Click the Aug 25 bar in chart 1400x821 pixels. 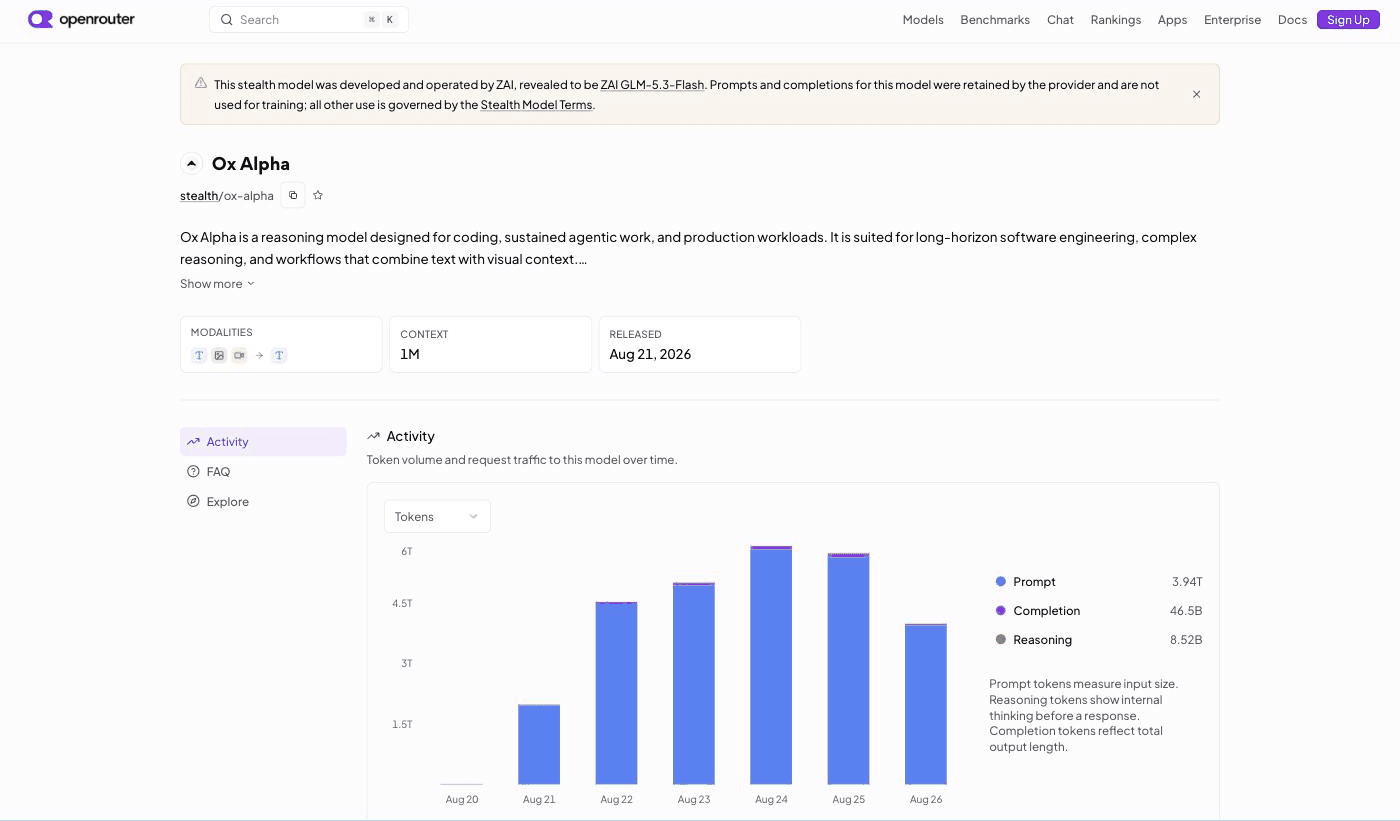click(x=848, y=668)
